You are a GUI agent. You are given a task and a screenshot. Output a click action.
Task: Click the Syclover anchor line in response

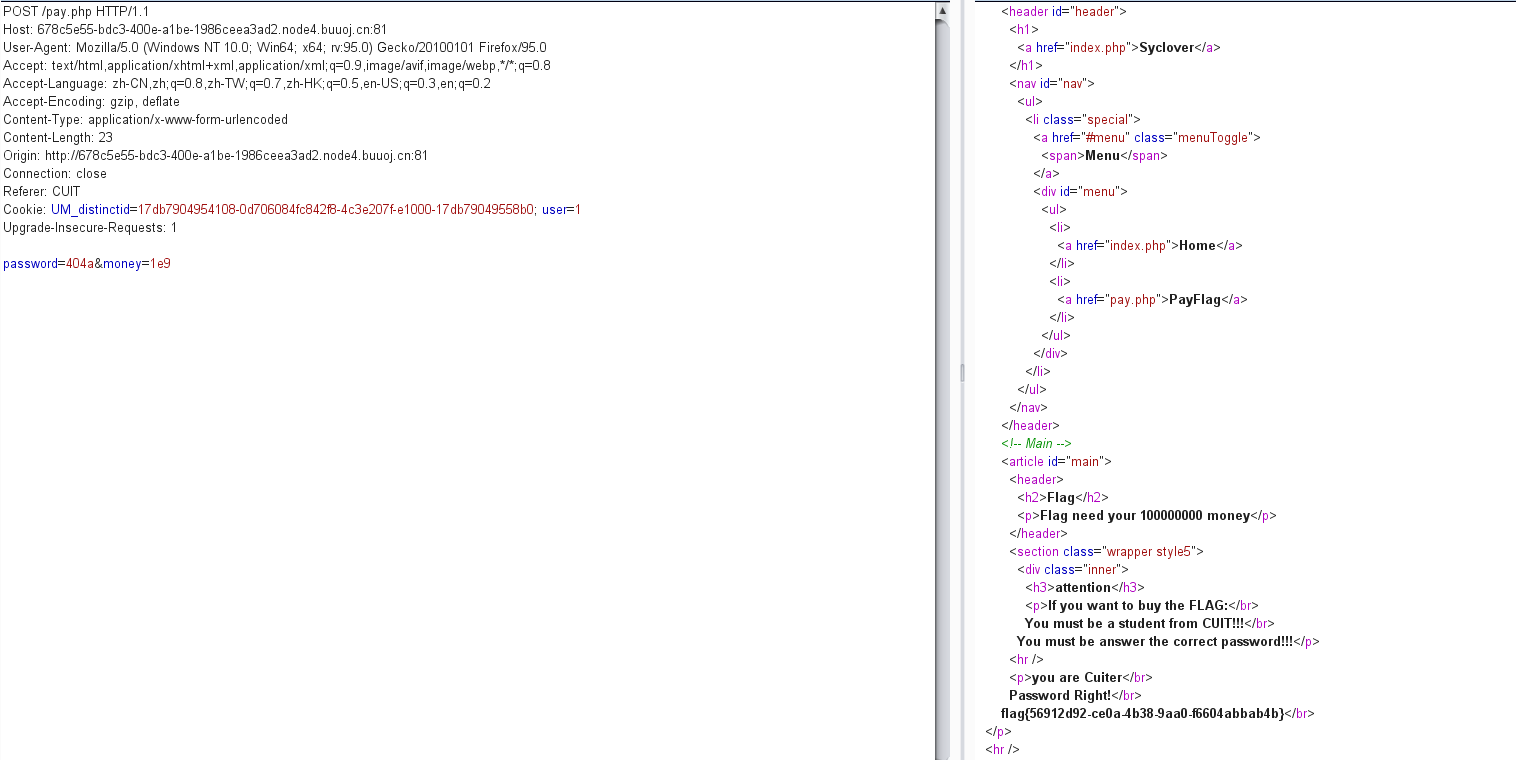click(1119, 48)
